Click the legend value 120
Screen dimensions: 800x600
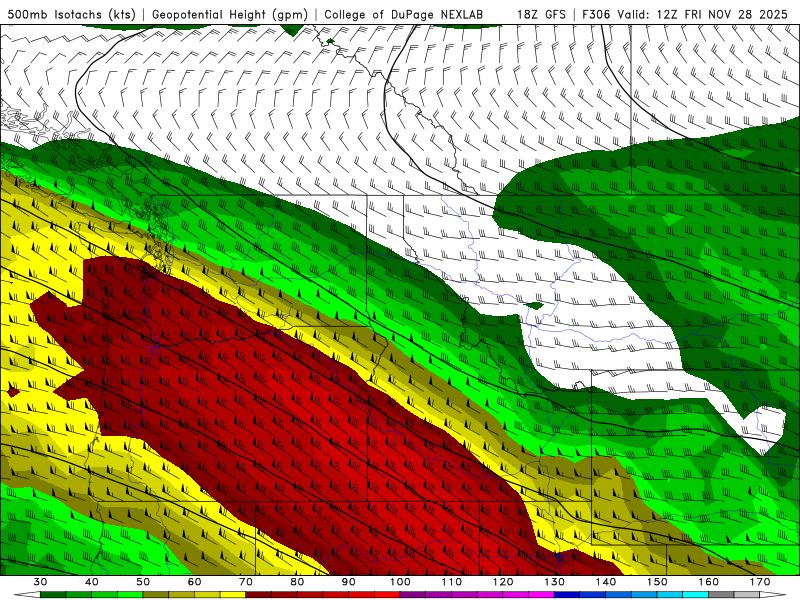point(503,582)
